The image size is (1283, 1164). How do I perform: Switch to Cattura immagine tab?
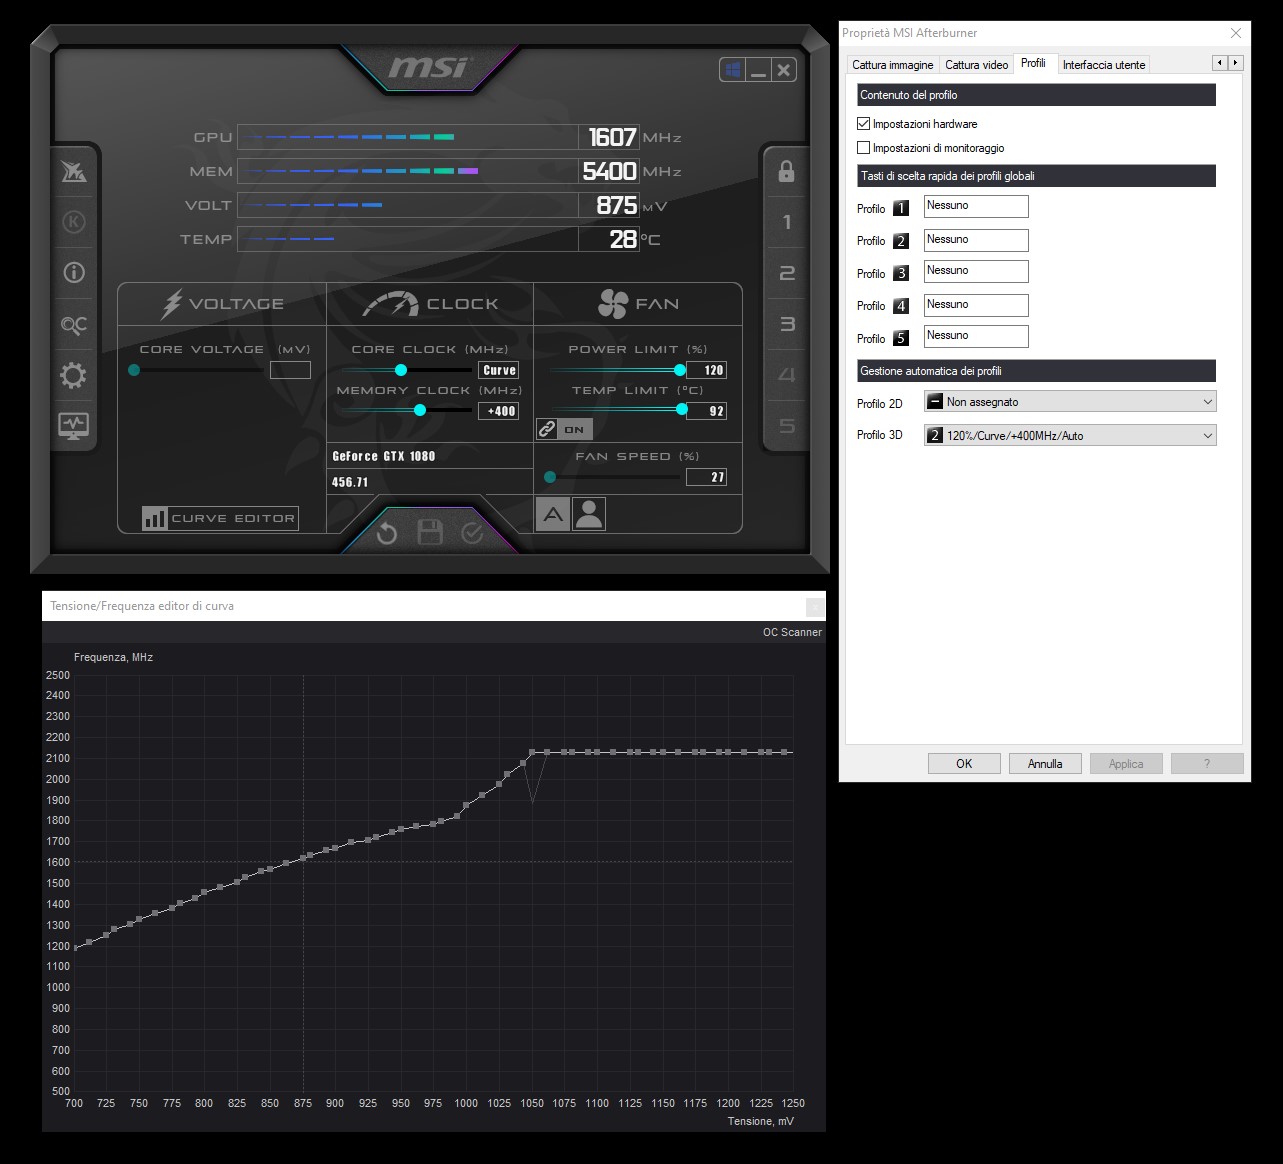coord(893,65)
